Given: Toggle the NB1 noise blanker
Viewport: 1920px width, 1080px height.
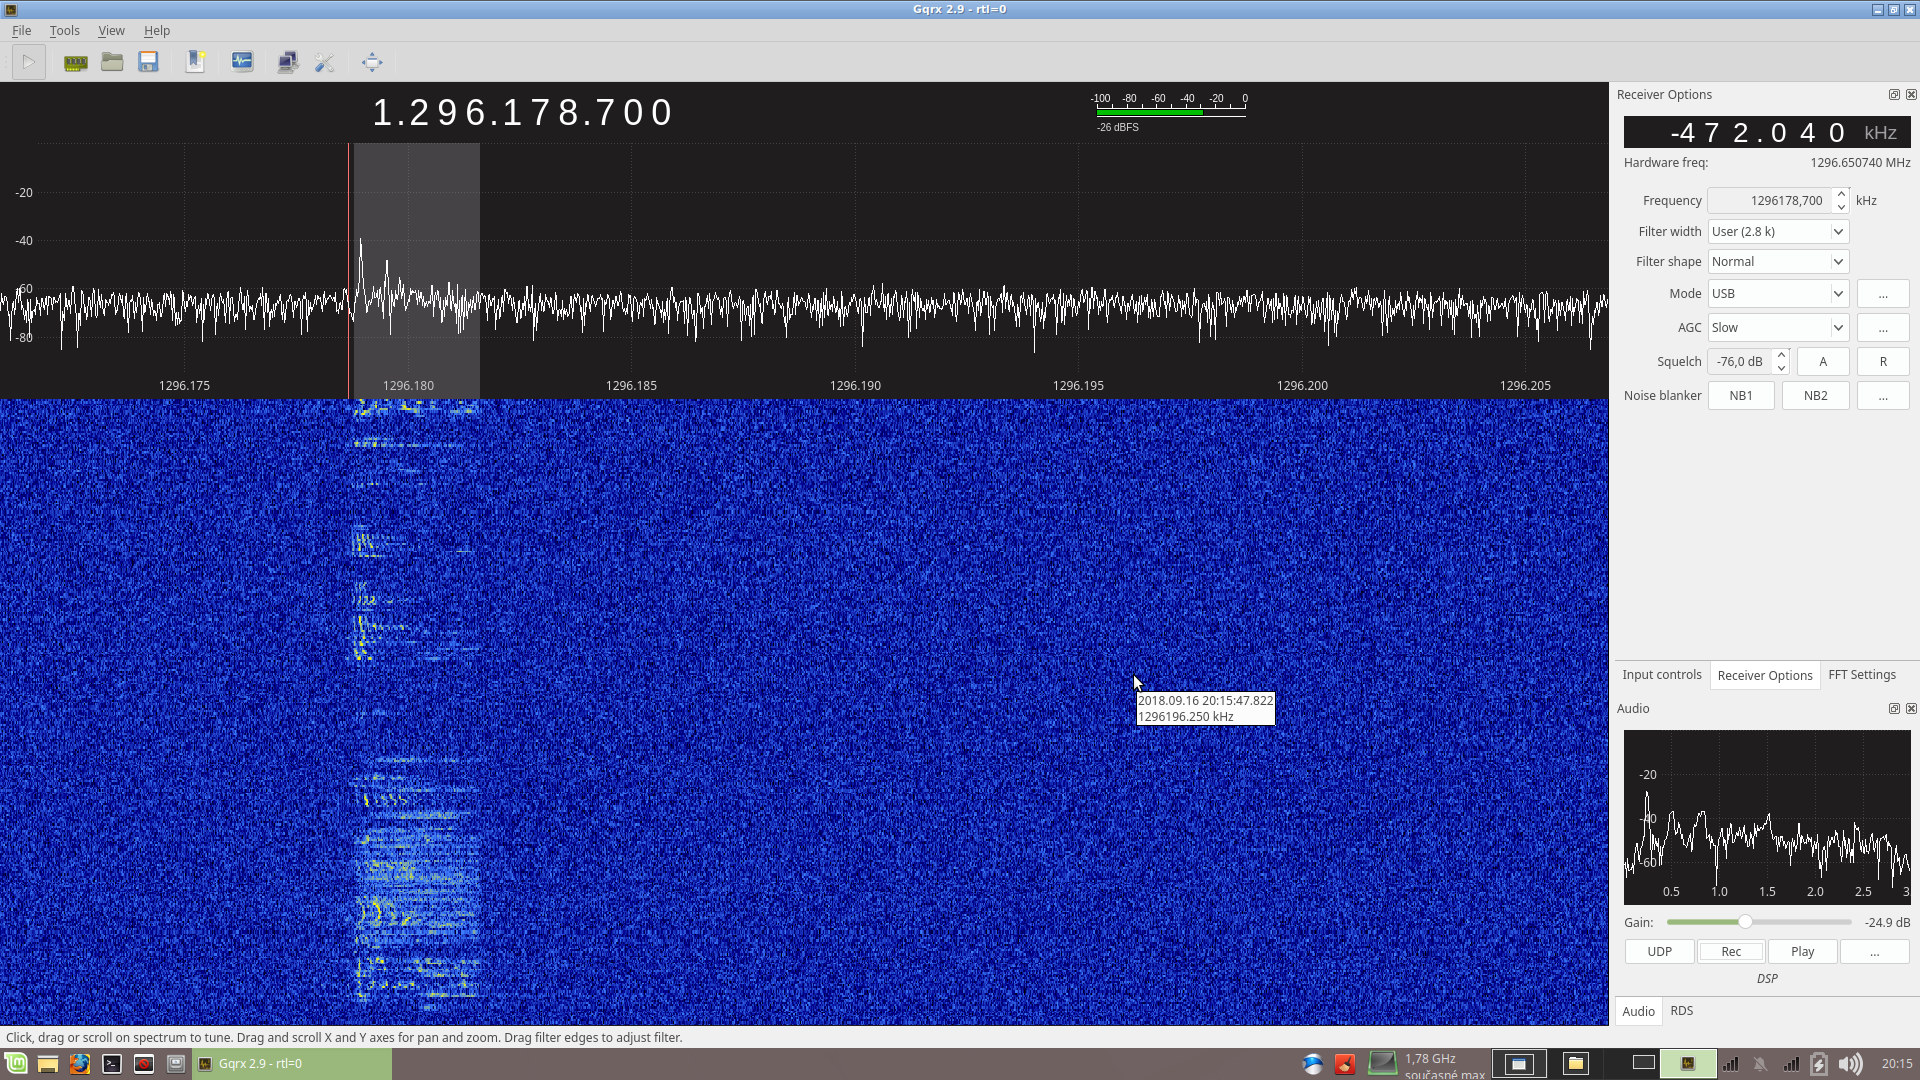Looking at the screenshot, I should point(1740,395).
